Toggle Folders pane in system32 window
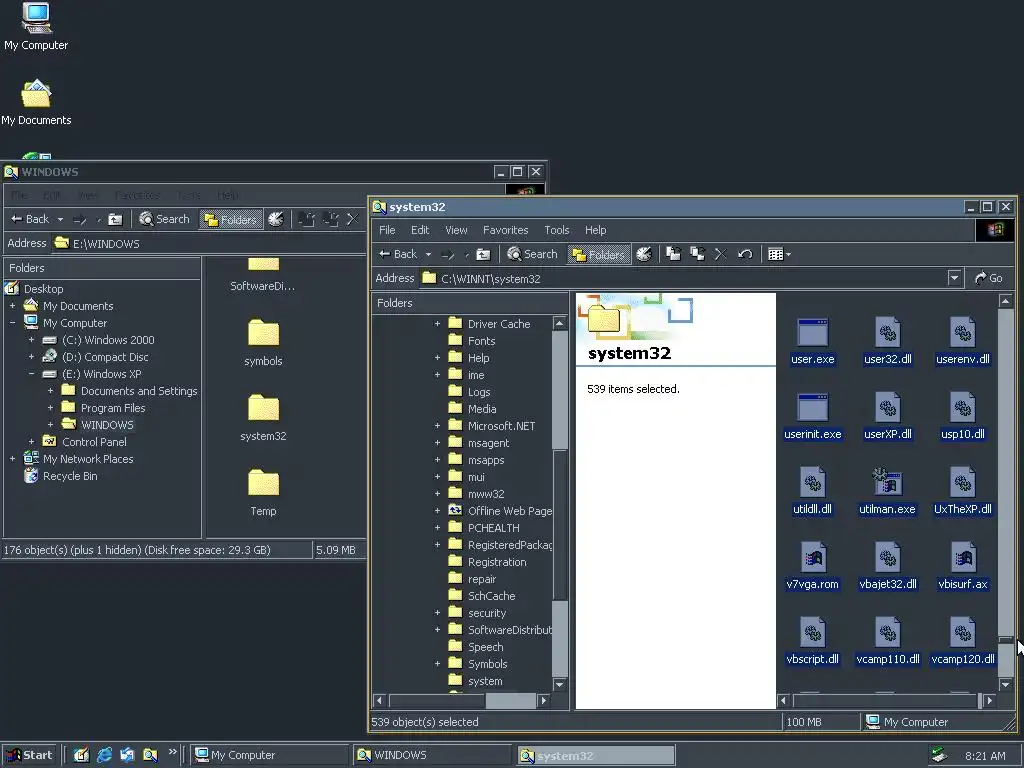The width and height of the screenshot is (1024, 768). click(599, 254)
